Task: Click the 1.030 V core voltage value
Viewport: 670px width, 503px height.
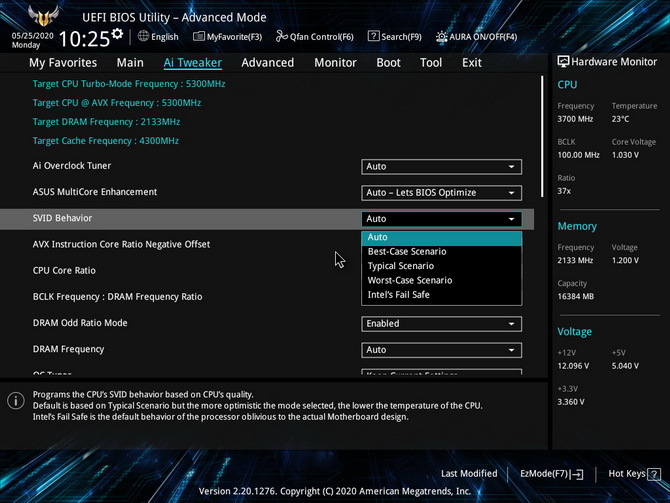Action: tap(625, 155)
